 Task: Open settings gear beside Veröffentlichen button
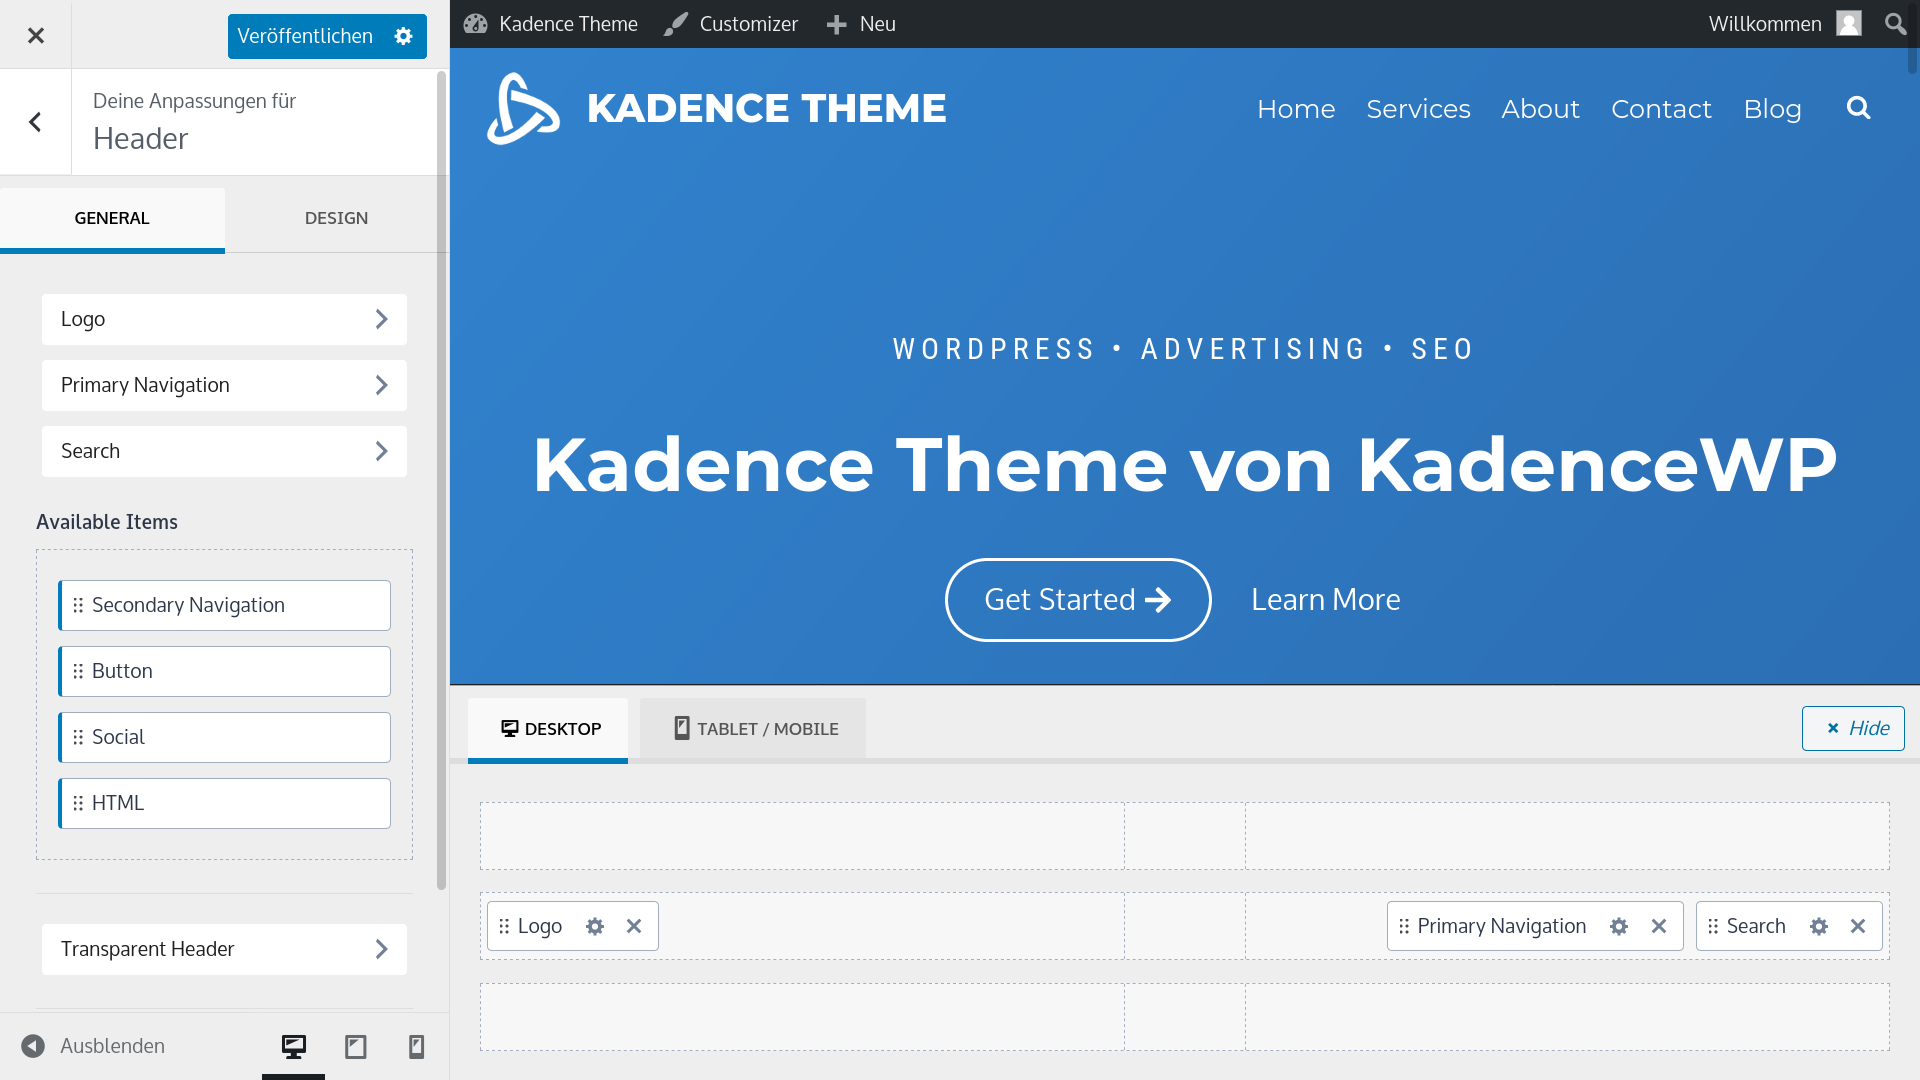point(402,35)
